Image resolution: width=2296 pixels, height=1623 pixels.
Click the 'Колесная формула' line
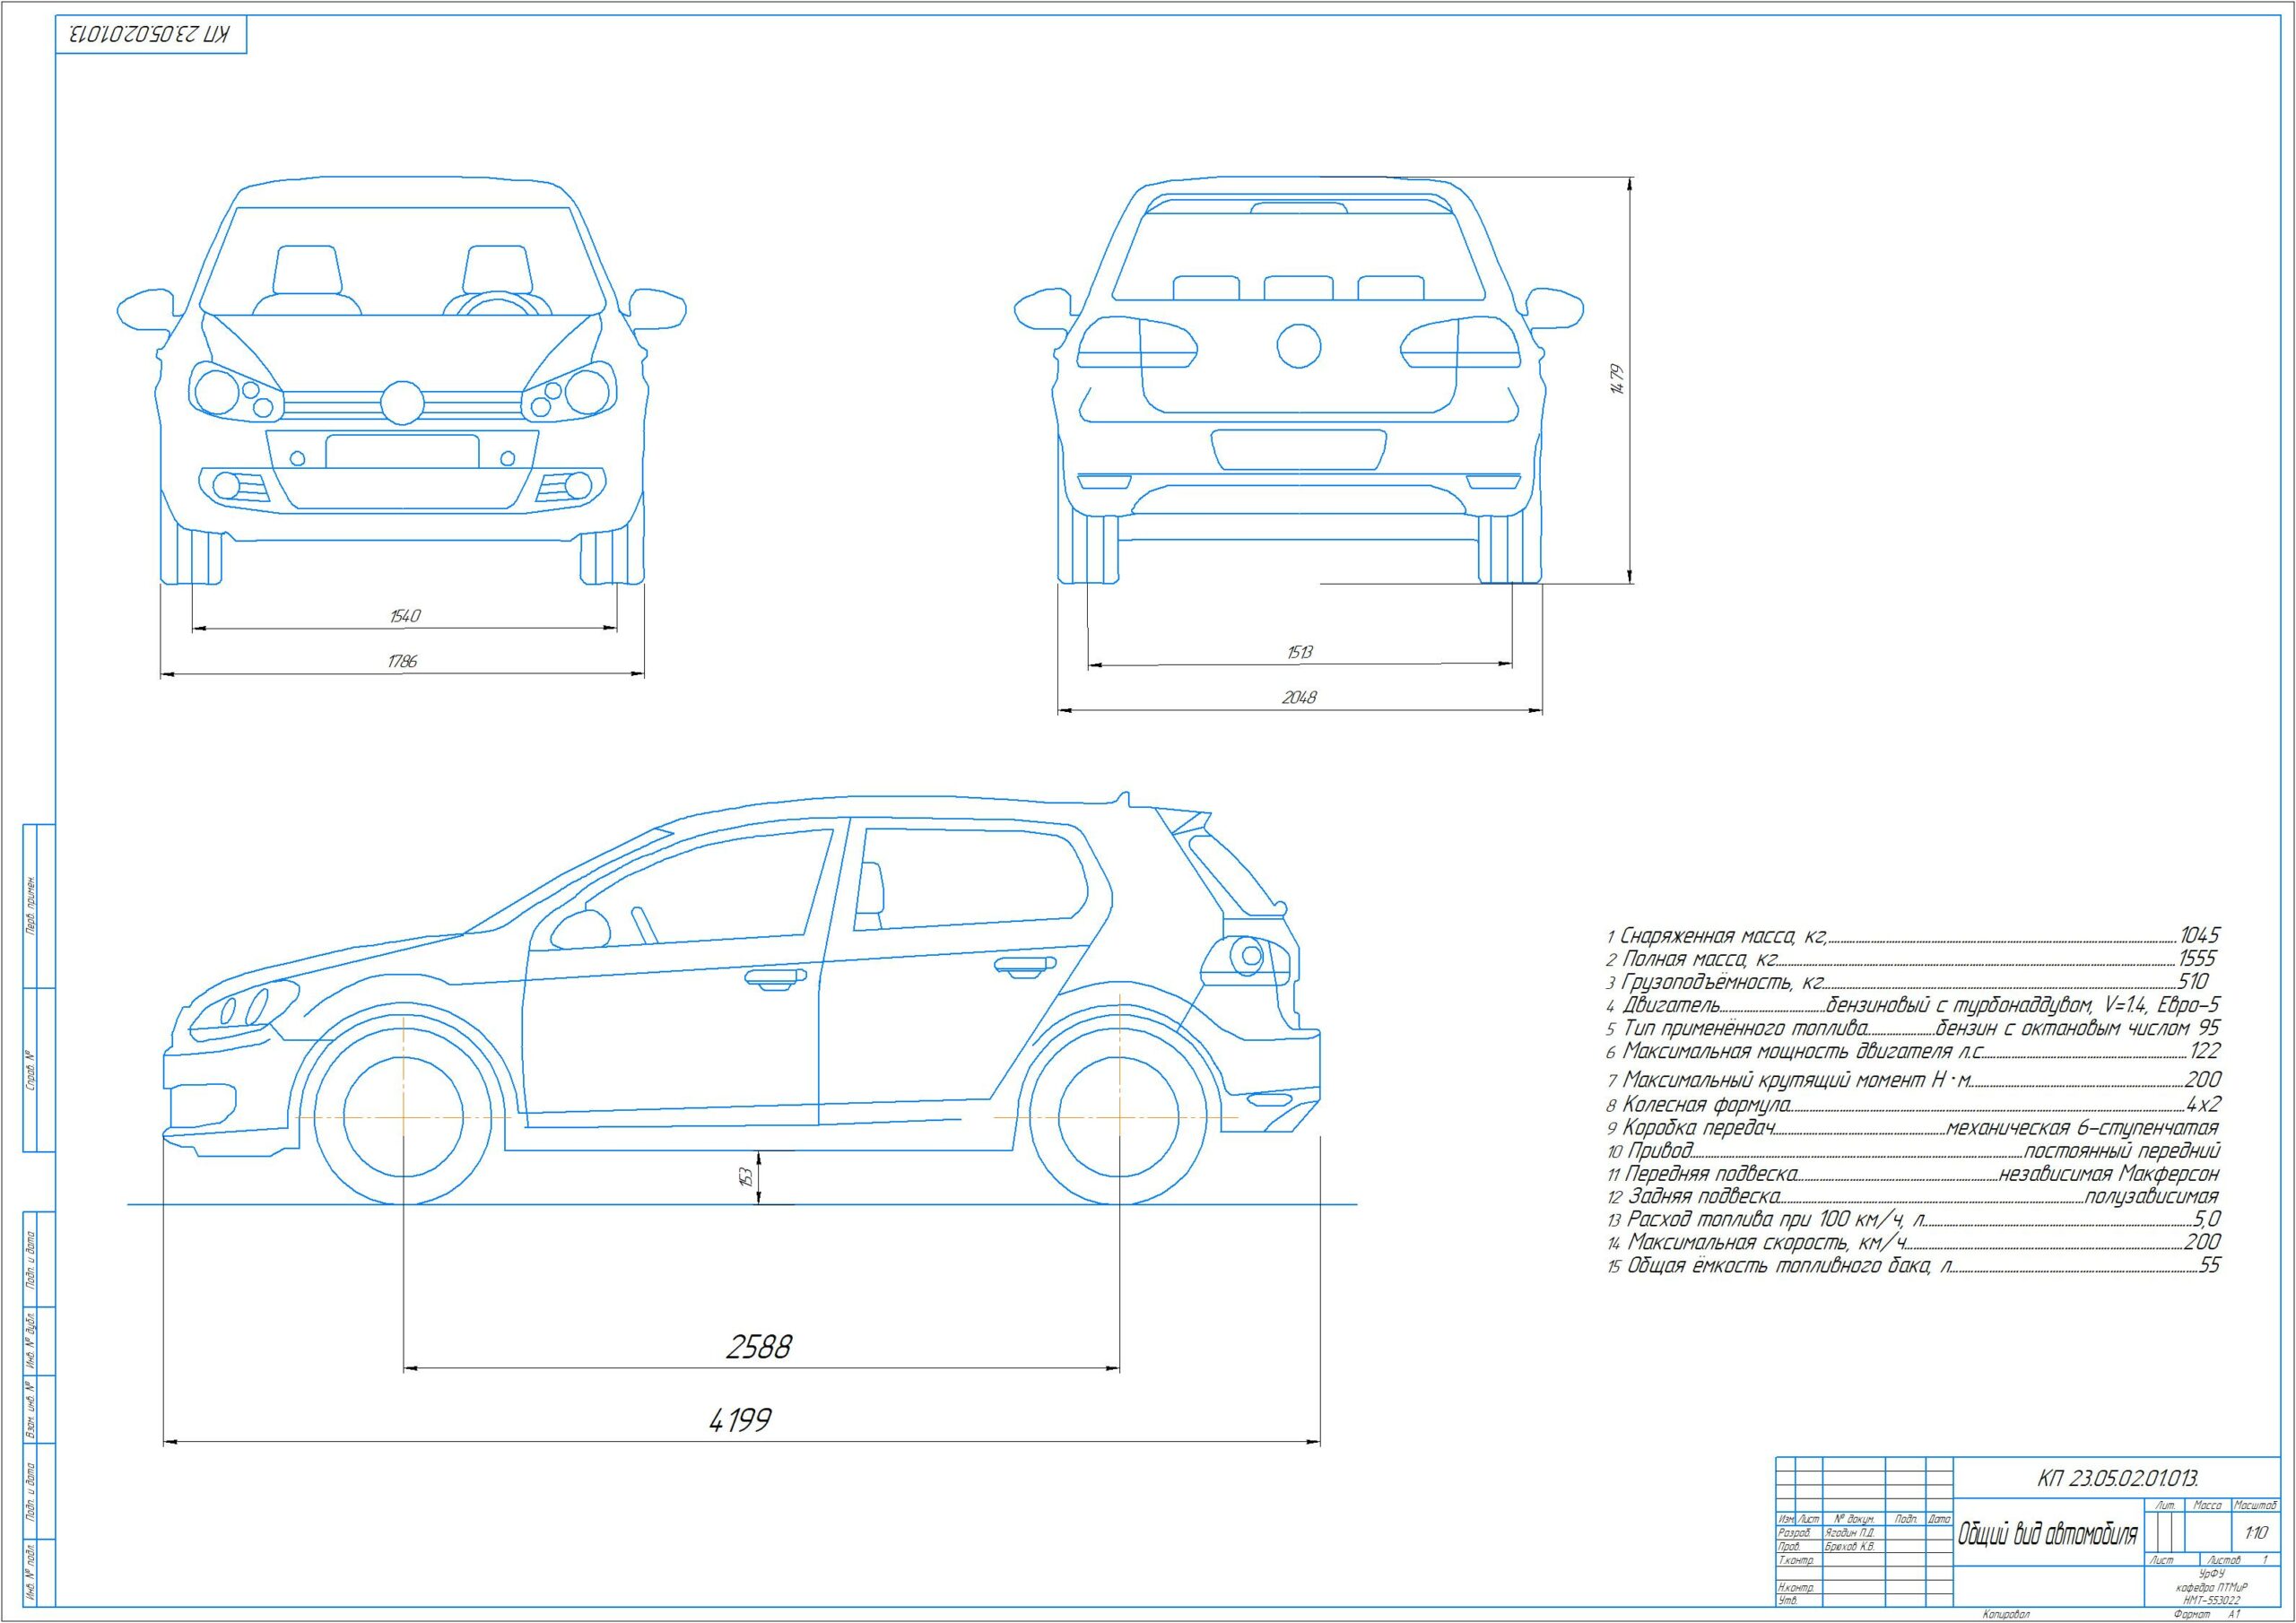click(1913, 1105)
